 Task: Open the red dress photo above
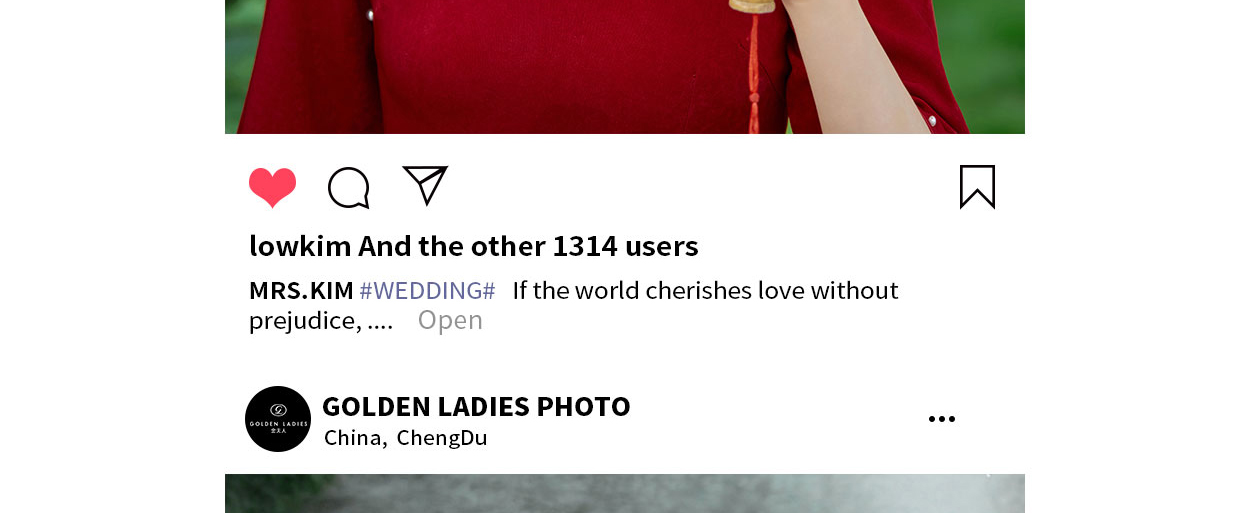625,67
